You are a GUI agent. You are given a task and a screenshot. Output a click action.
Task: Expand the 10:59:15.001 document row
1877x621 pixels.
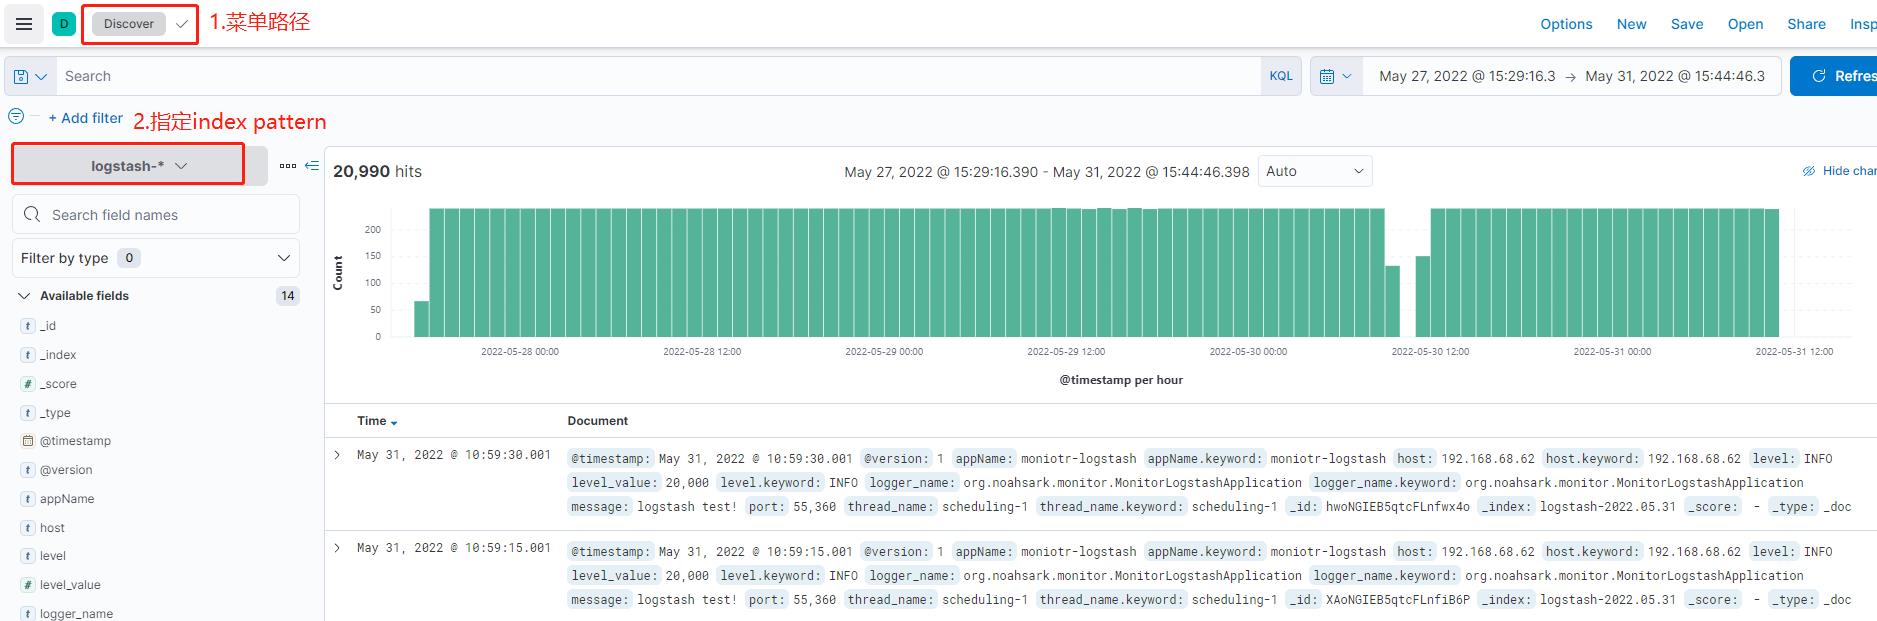click(x=338, y=548)
